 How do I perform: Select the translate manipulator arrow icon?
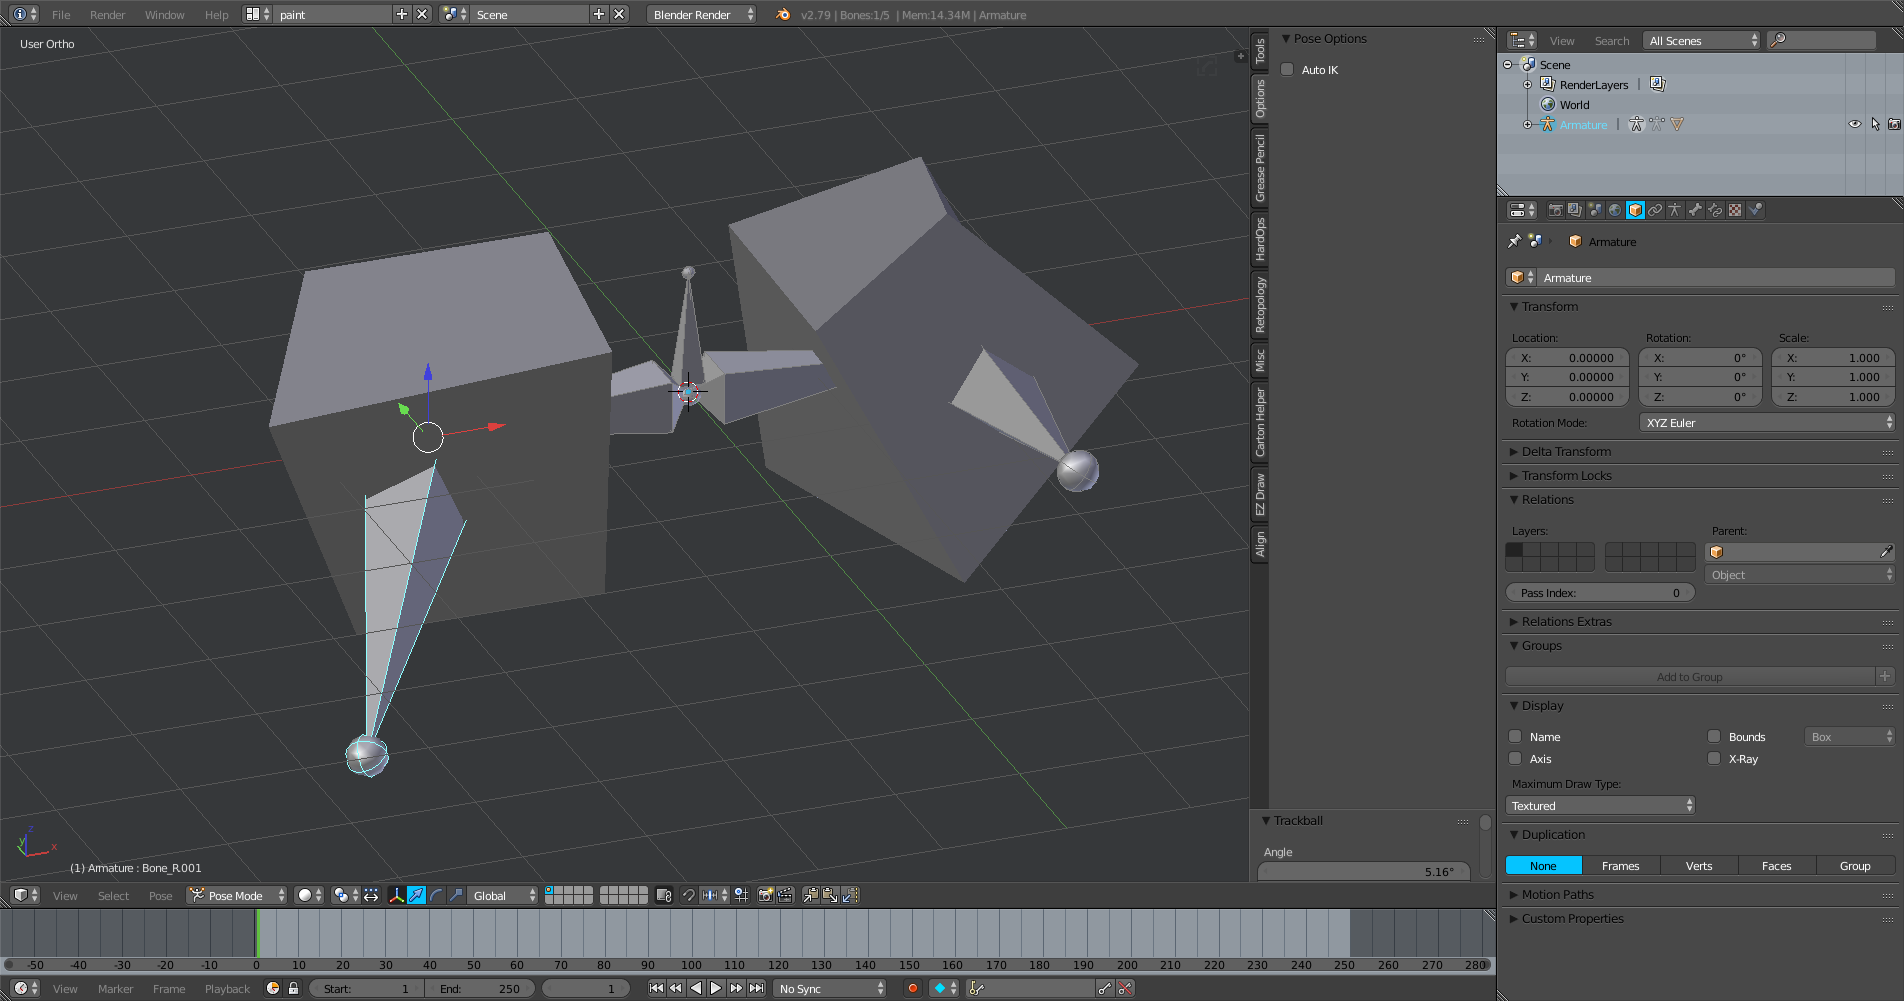[416, 895]
